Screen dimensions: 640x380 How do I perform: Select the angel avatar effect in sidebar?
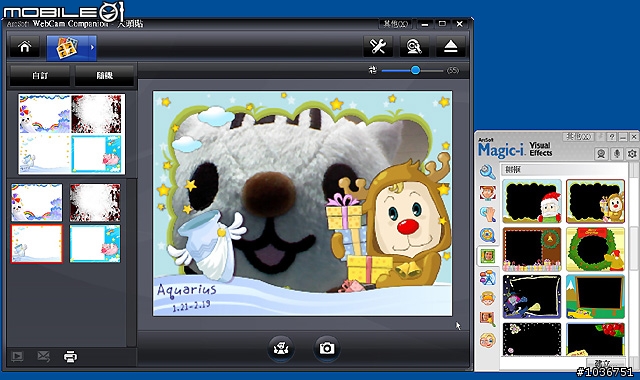point(487,298)
